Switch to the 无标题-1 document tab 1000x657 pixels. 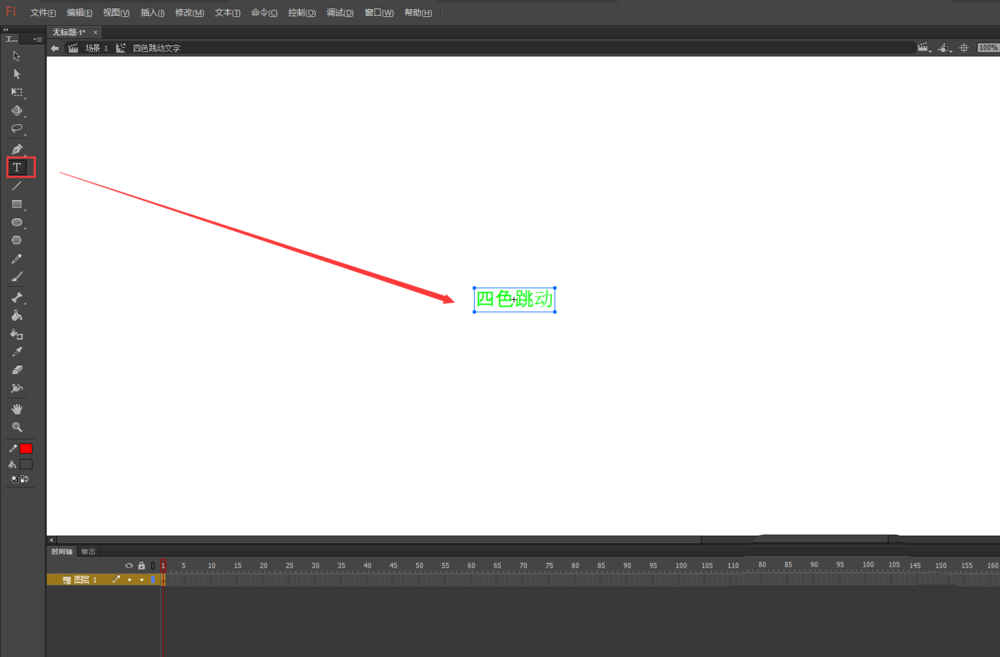click(x=69, y=32)
